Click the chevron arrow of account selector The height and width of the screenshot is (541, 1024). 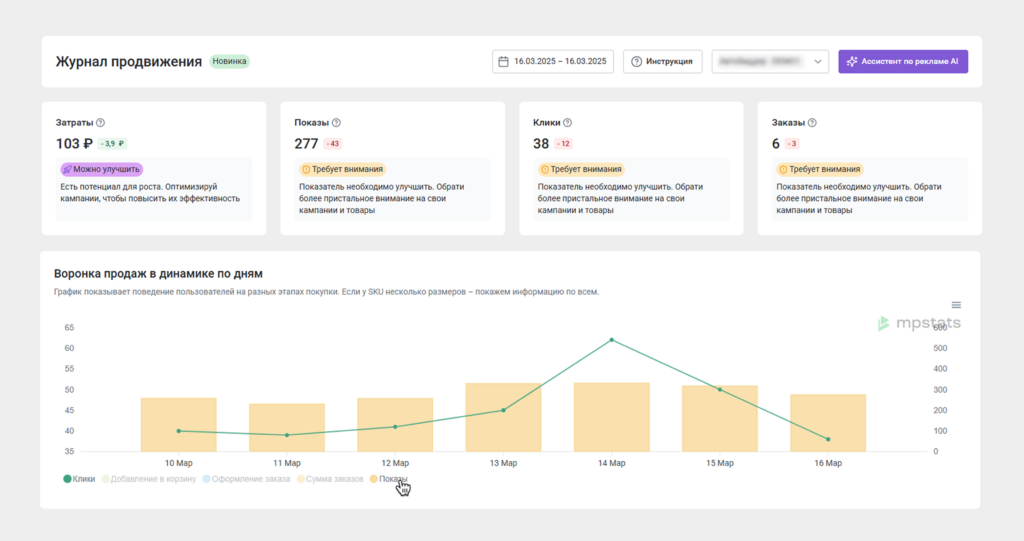[x=819, y=62]
